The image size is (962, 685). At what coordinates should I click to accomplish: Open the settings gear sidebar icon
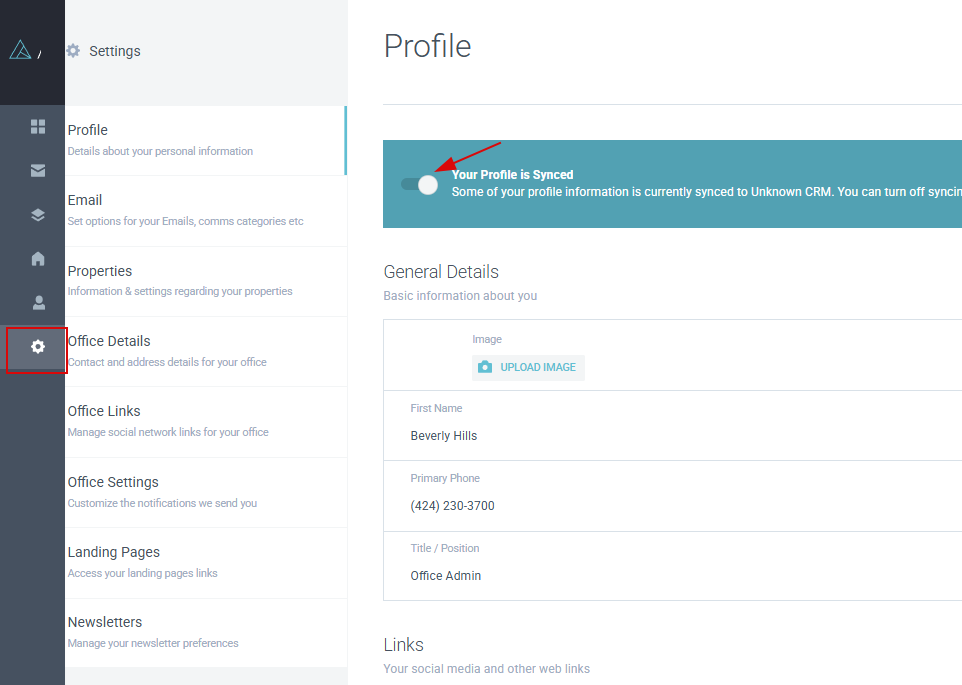pos(38,347)
